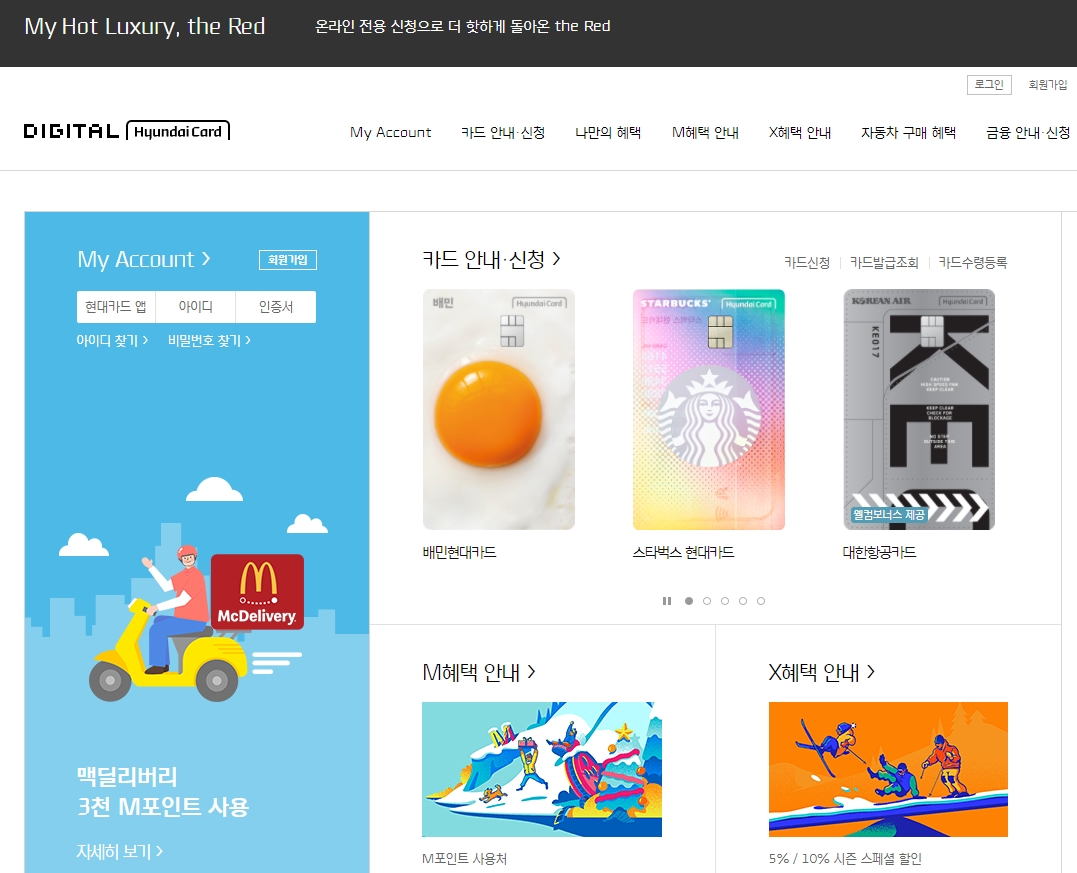The image size is (1077, 873).
Task: Open the 로그인 login button
Action: pyautogui.click(x=989, y=84)
